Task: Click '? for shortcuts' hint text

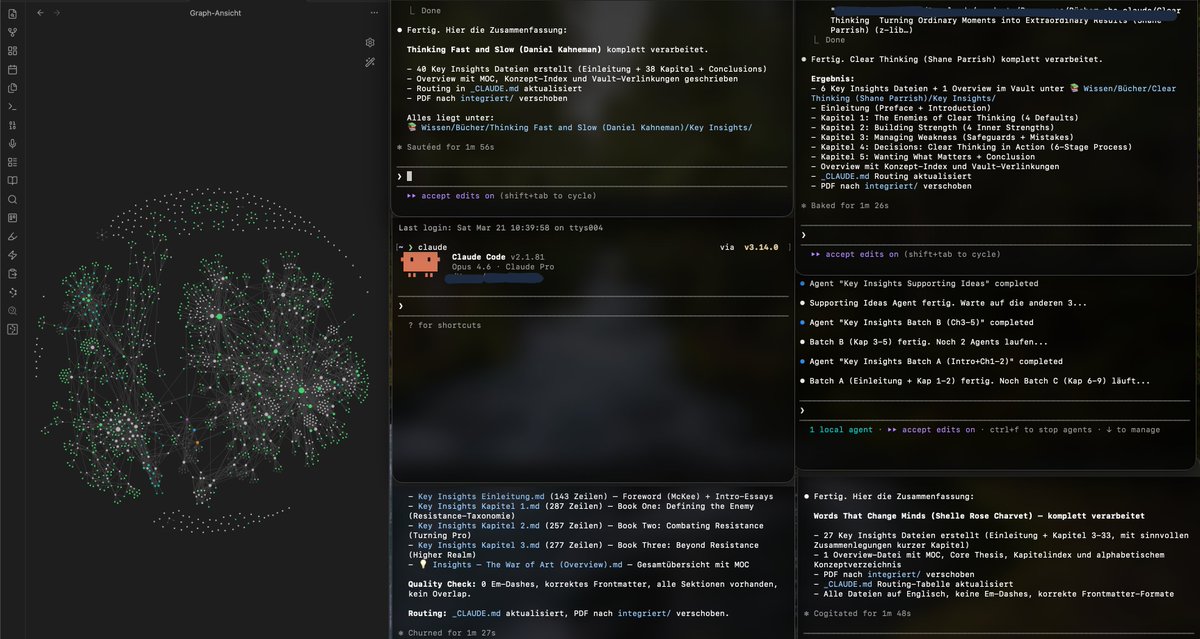Action: 444,325
